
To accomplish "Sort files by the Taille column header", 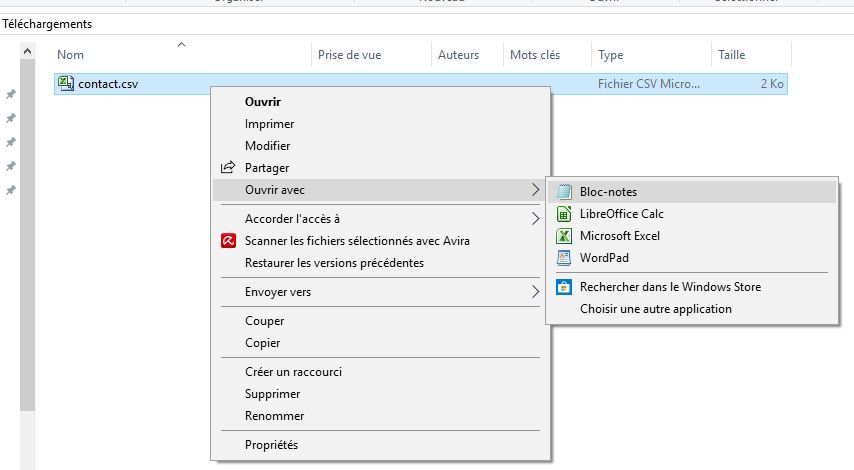I will [731, 55].
